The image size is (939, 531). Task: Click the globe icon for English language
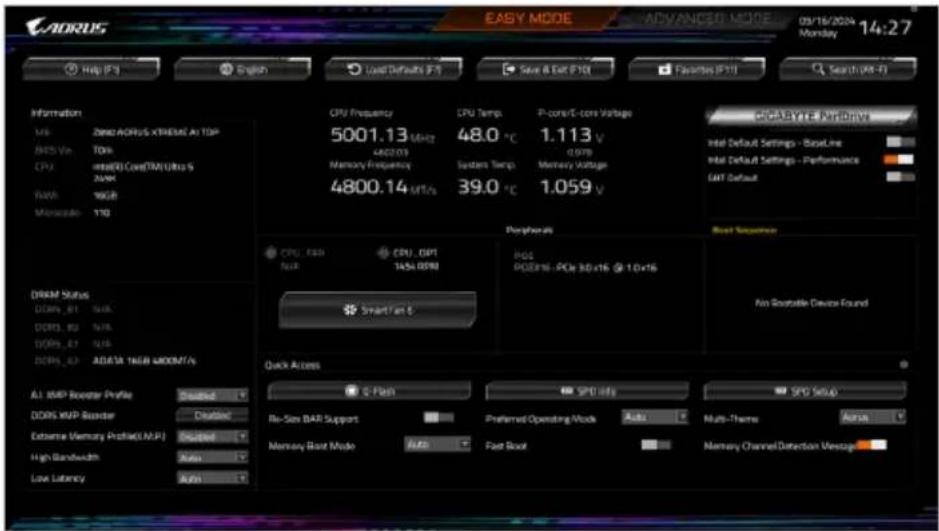click(226, 69)
